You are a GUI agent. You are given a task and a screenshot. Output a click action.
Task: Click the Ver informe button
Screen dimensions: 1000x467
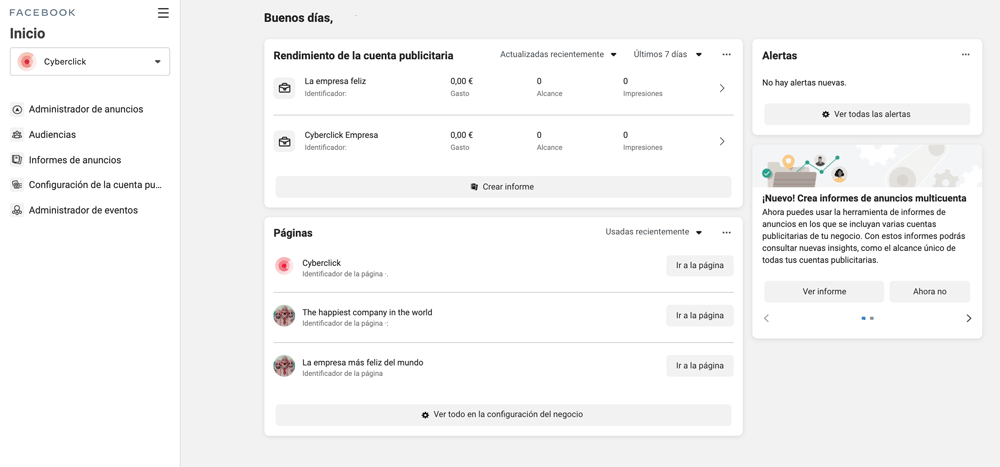824,292
